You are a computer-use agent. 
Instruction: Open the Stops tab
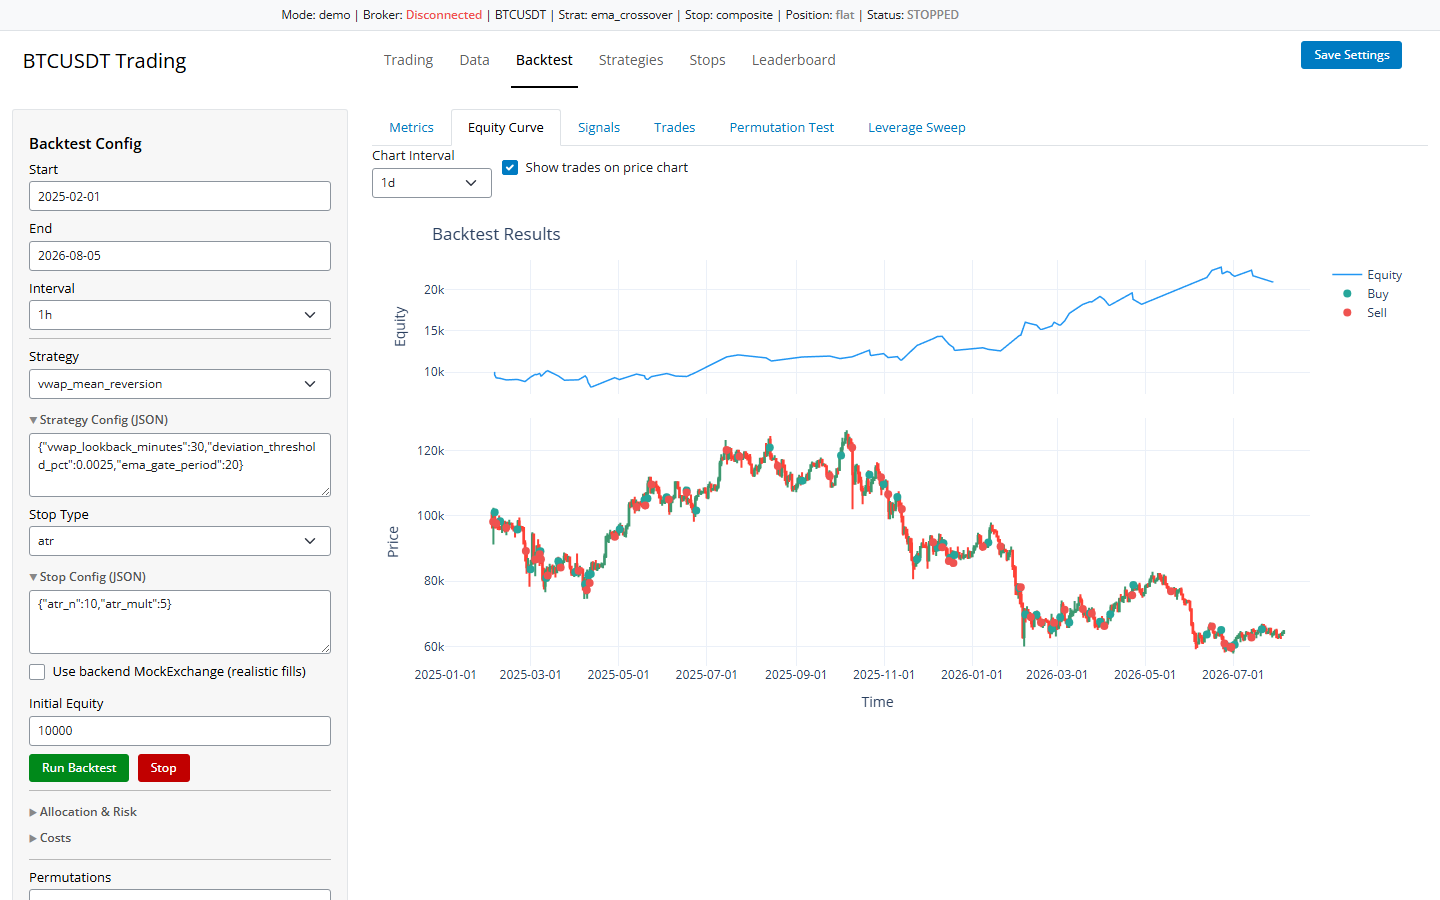(708, 60)
